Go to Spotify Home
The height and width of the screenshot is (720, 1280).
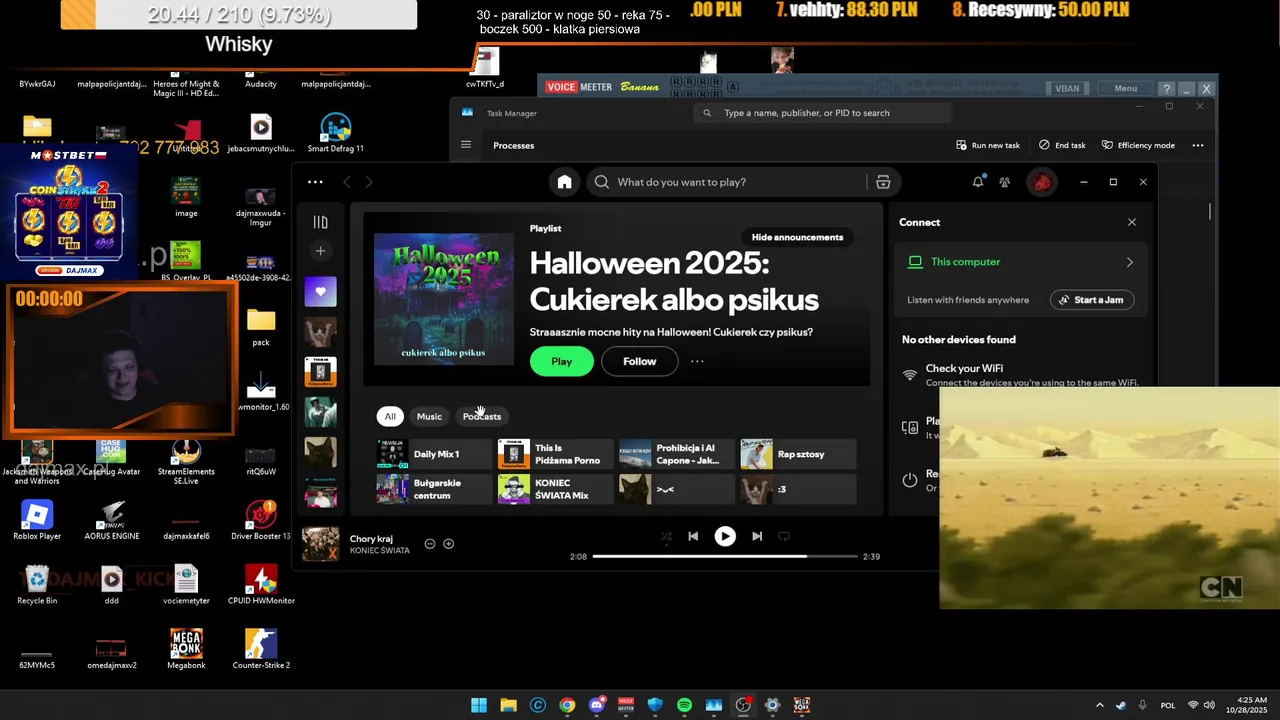pos(564,182)
